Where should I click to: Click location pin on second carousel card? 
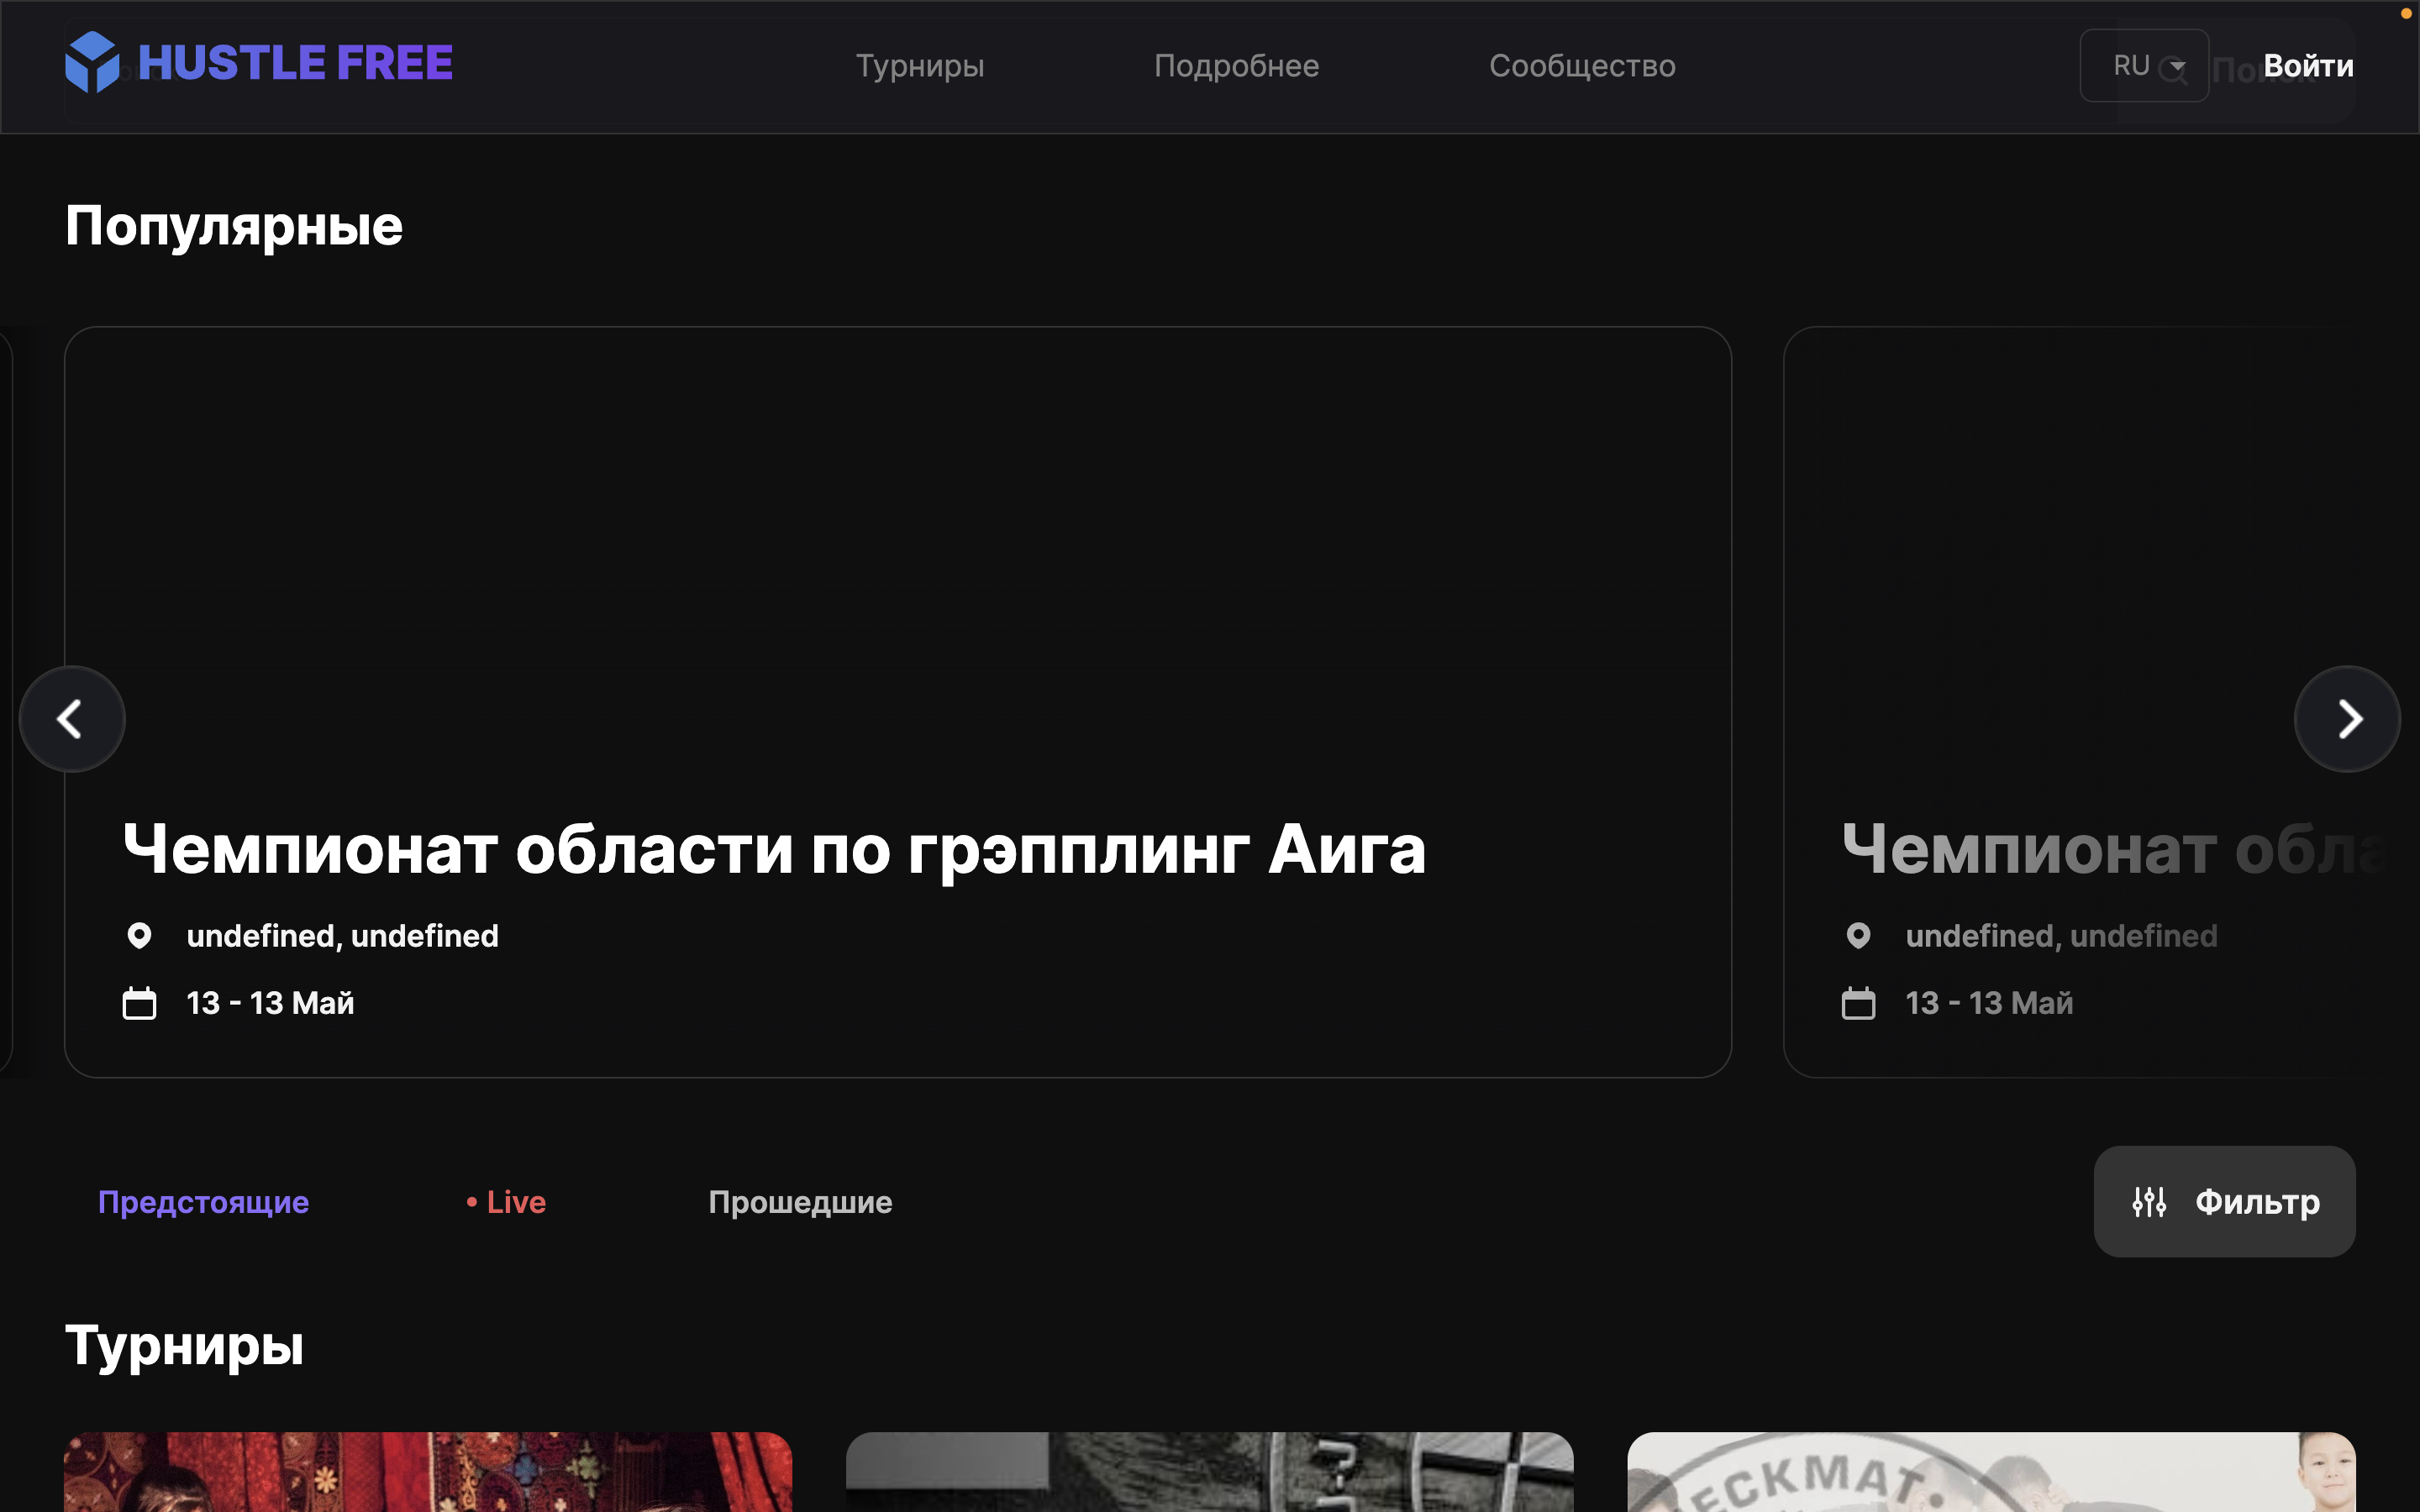tap(1858, 936)
